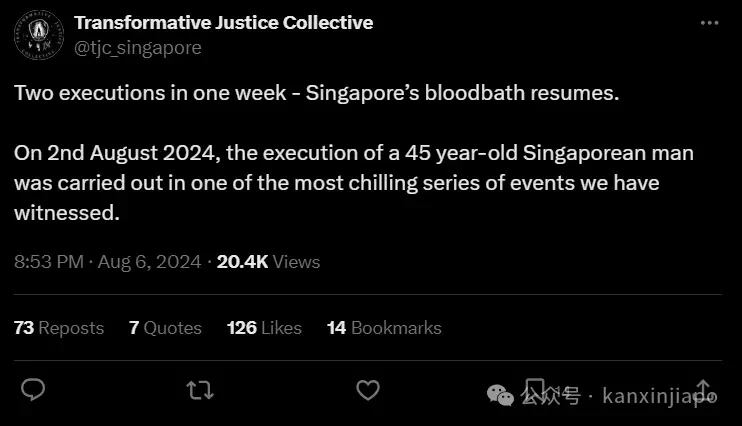Screen dimensions: 742x426
Task: View the 7 Quotes list
Action: point(165,328)
